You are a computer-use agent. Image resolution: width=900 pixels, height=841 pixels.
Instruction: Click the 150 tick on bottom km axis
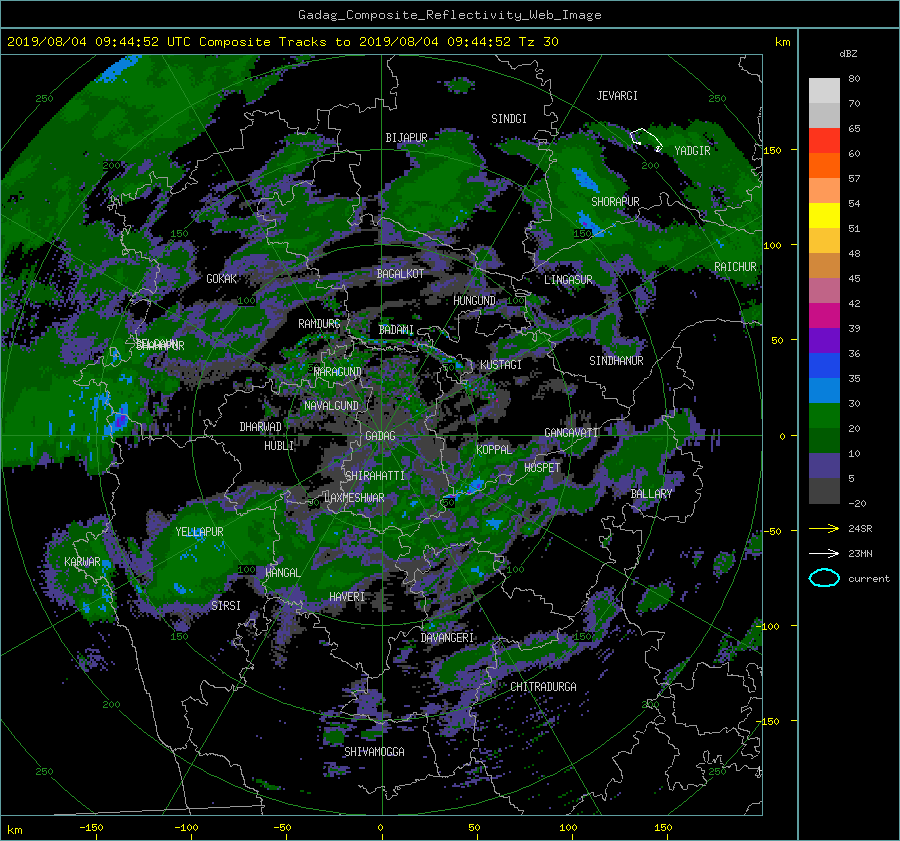tap(663, 828)
